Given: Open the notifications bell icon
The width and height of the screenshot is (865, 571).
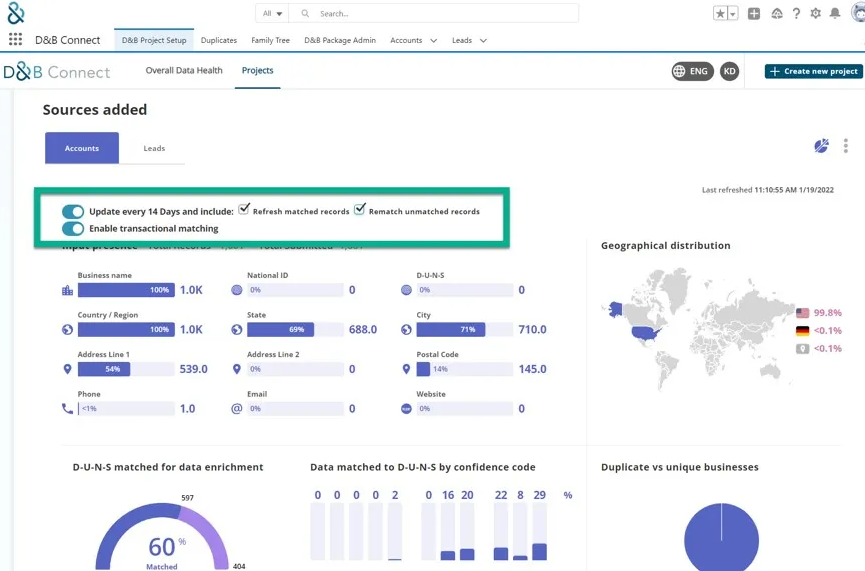Looking at the screenshot, I should coord(835,13).
